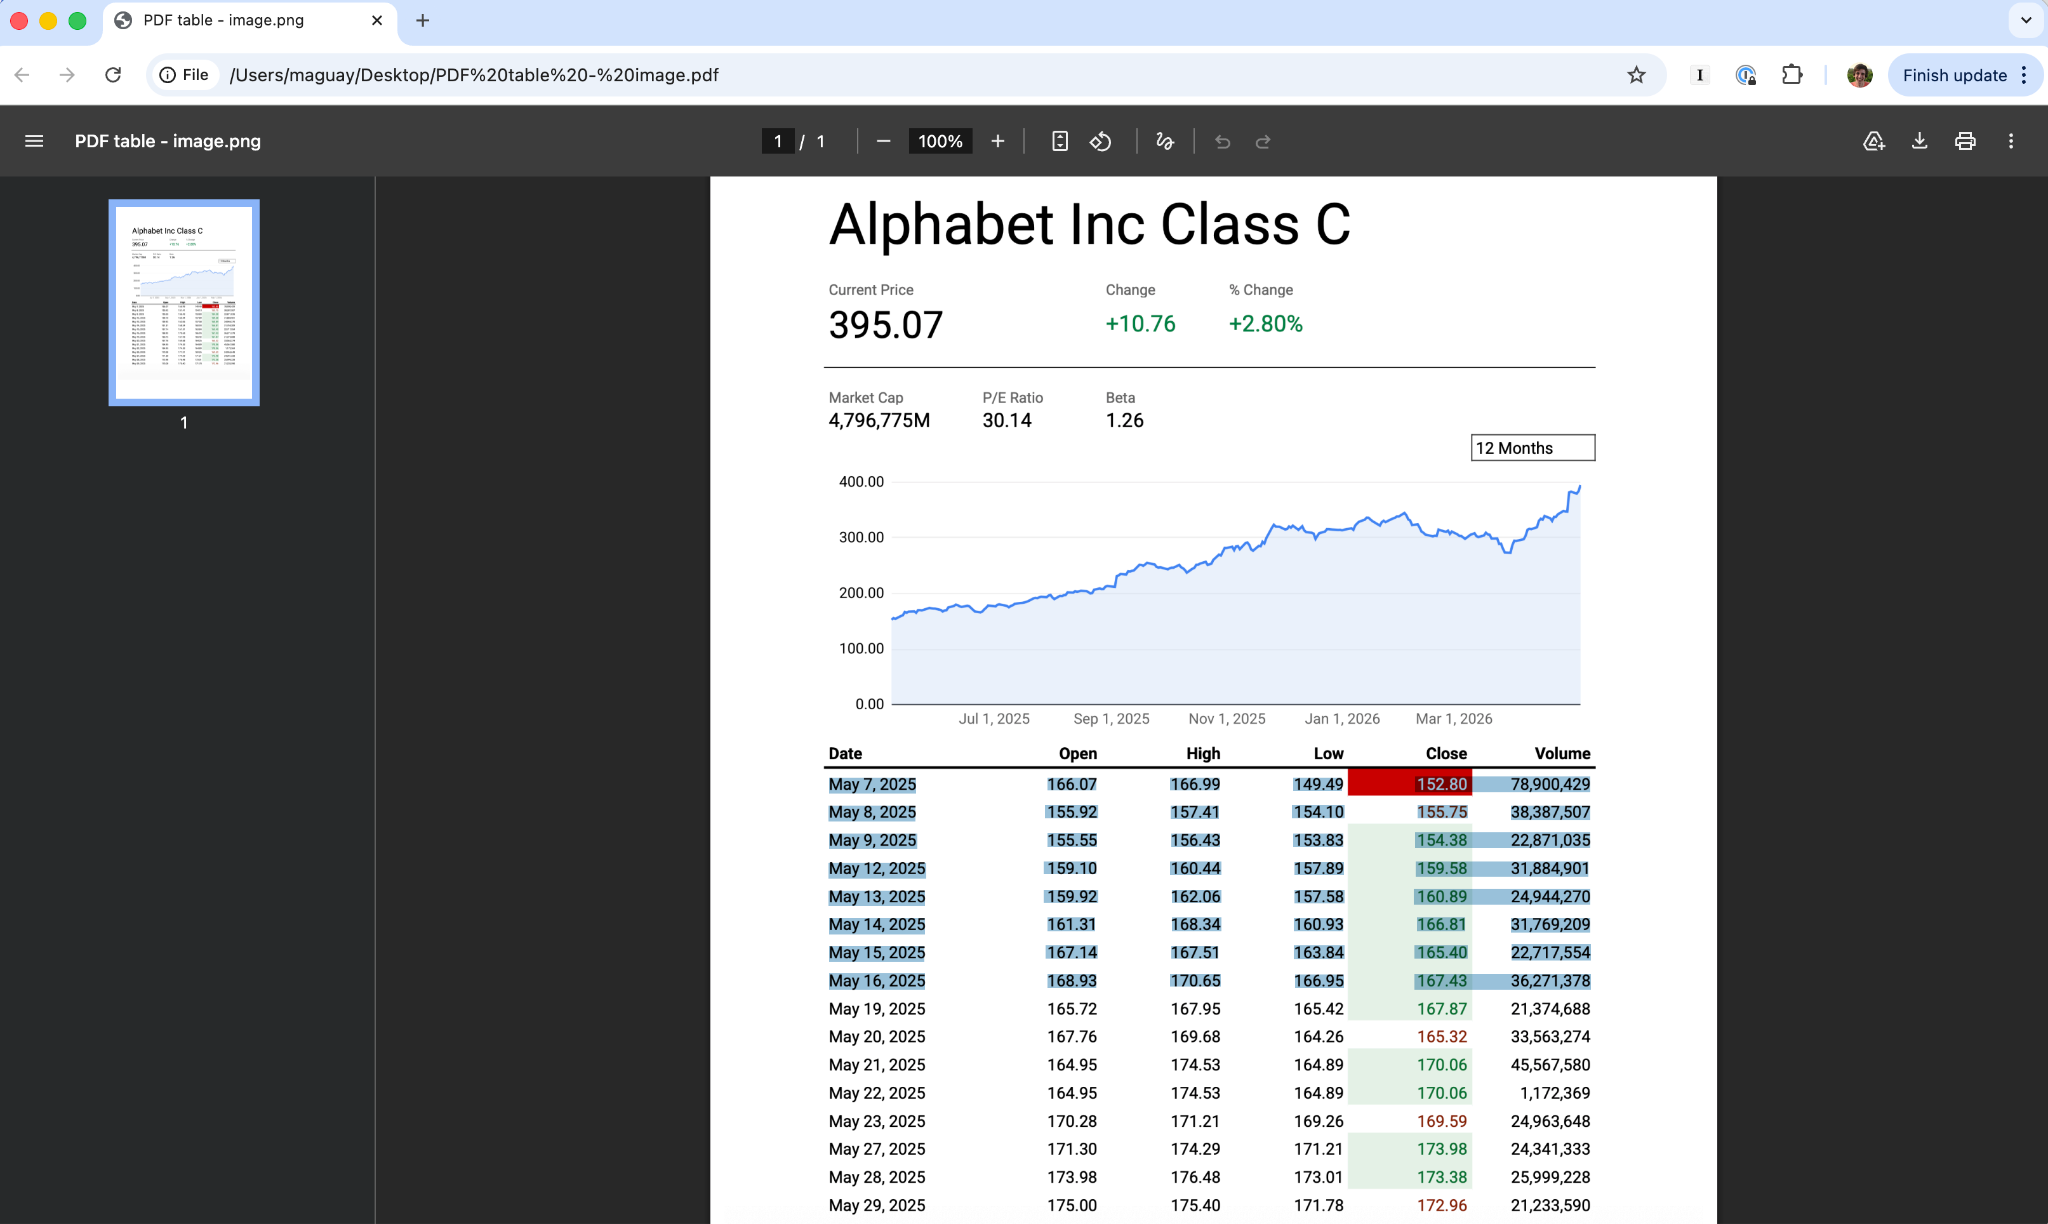Click the 400.00 y-axis label
This screenshot has width=2048, height=1224.
[x=861, y=482]
